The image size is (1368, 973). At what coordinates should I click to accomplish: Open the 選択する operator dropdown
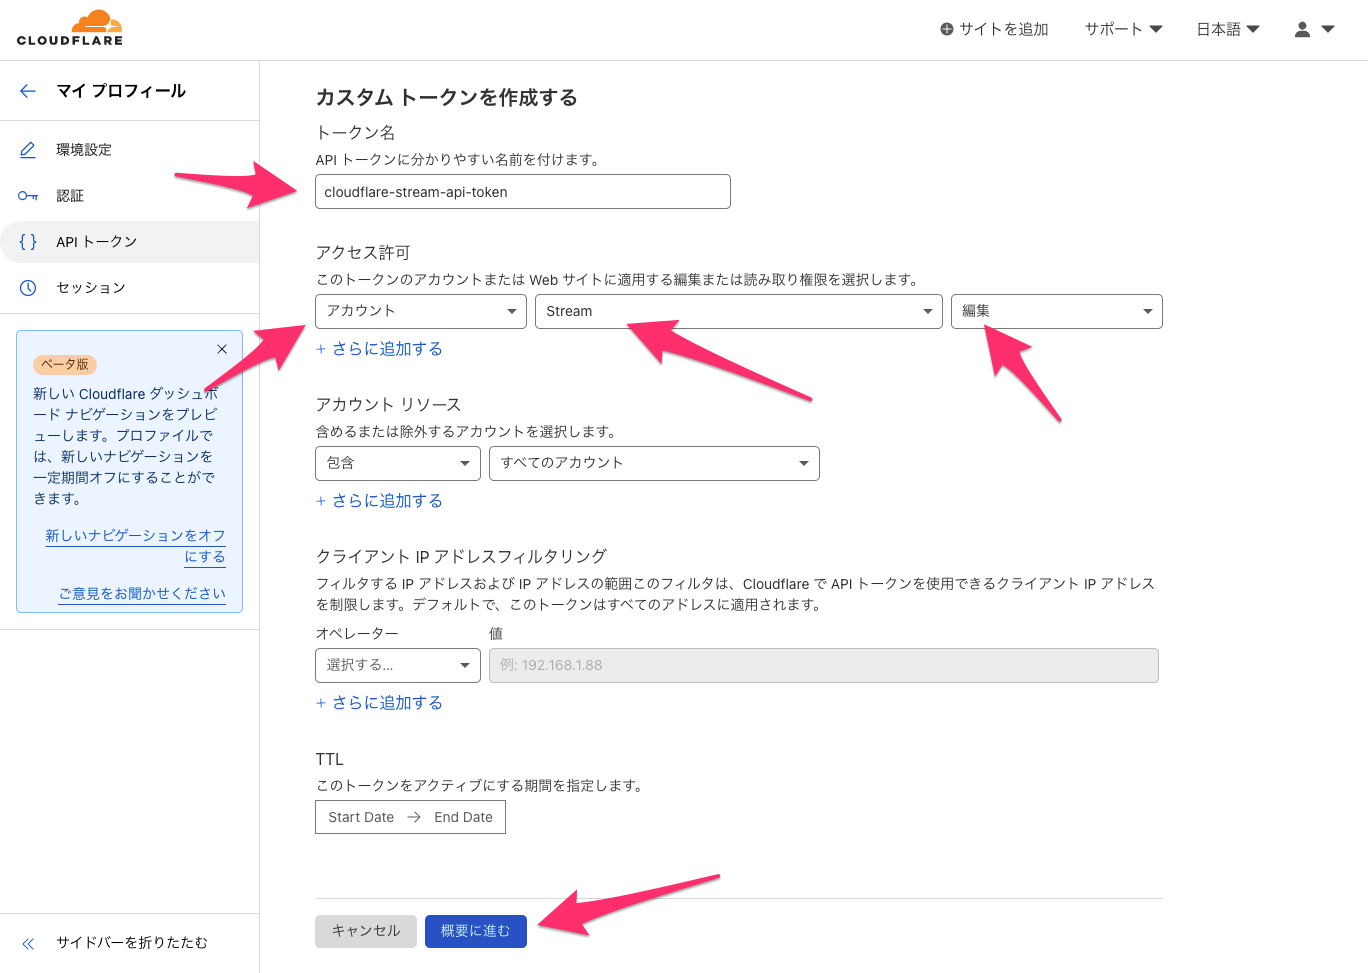[x=397, y=665]
